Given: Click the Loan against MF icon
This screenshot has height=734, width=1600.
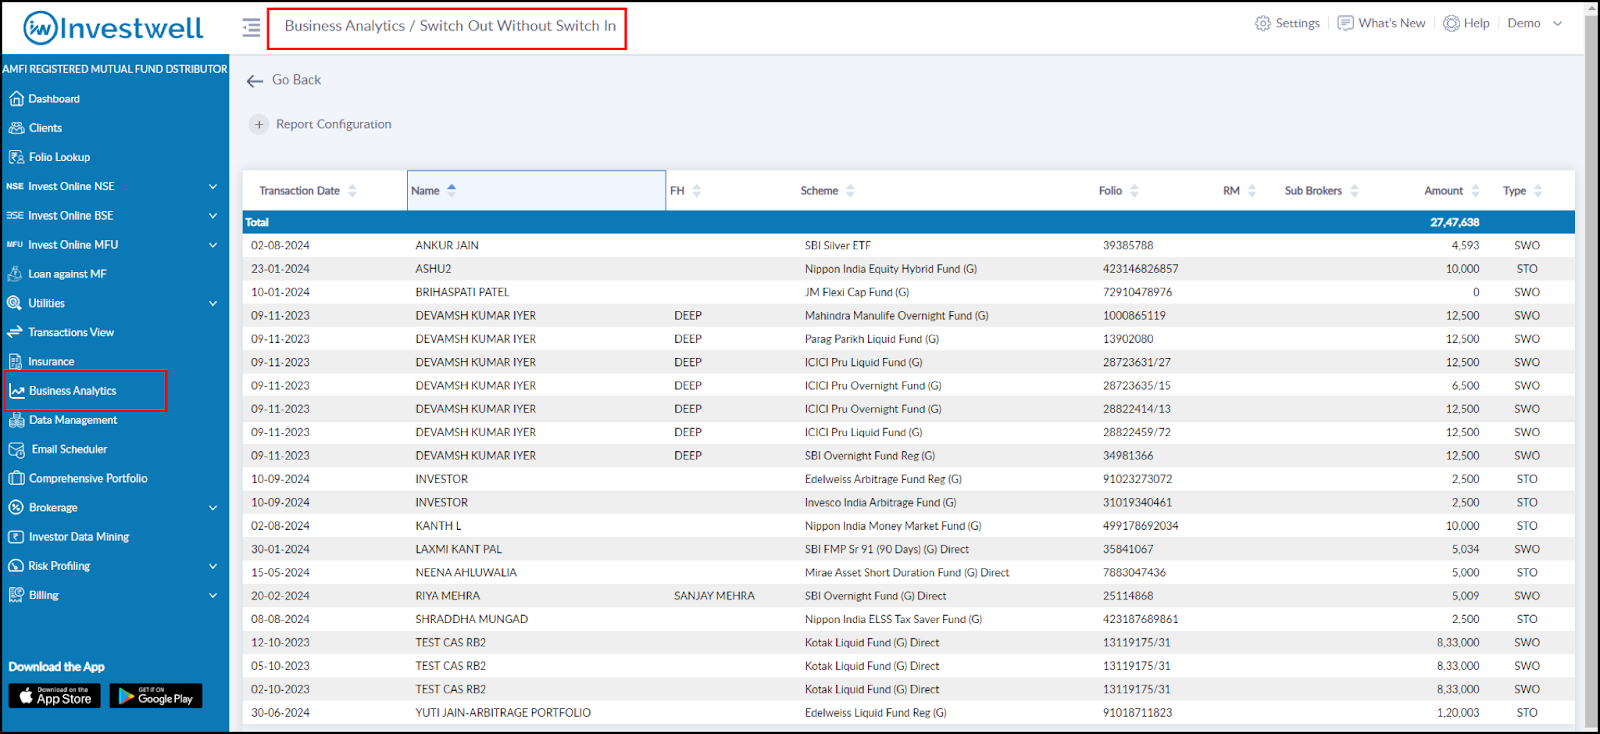Looking at the screenshot, I should [15, 274].
